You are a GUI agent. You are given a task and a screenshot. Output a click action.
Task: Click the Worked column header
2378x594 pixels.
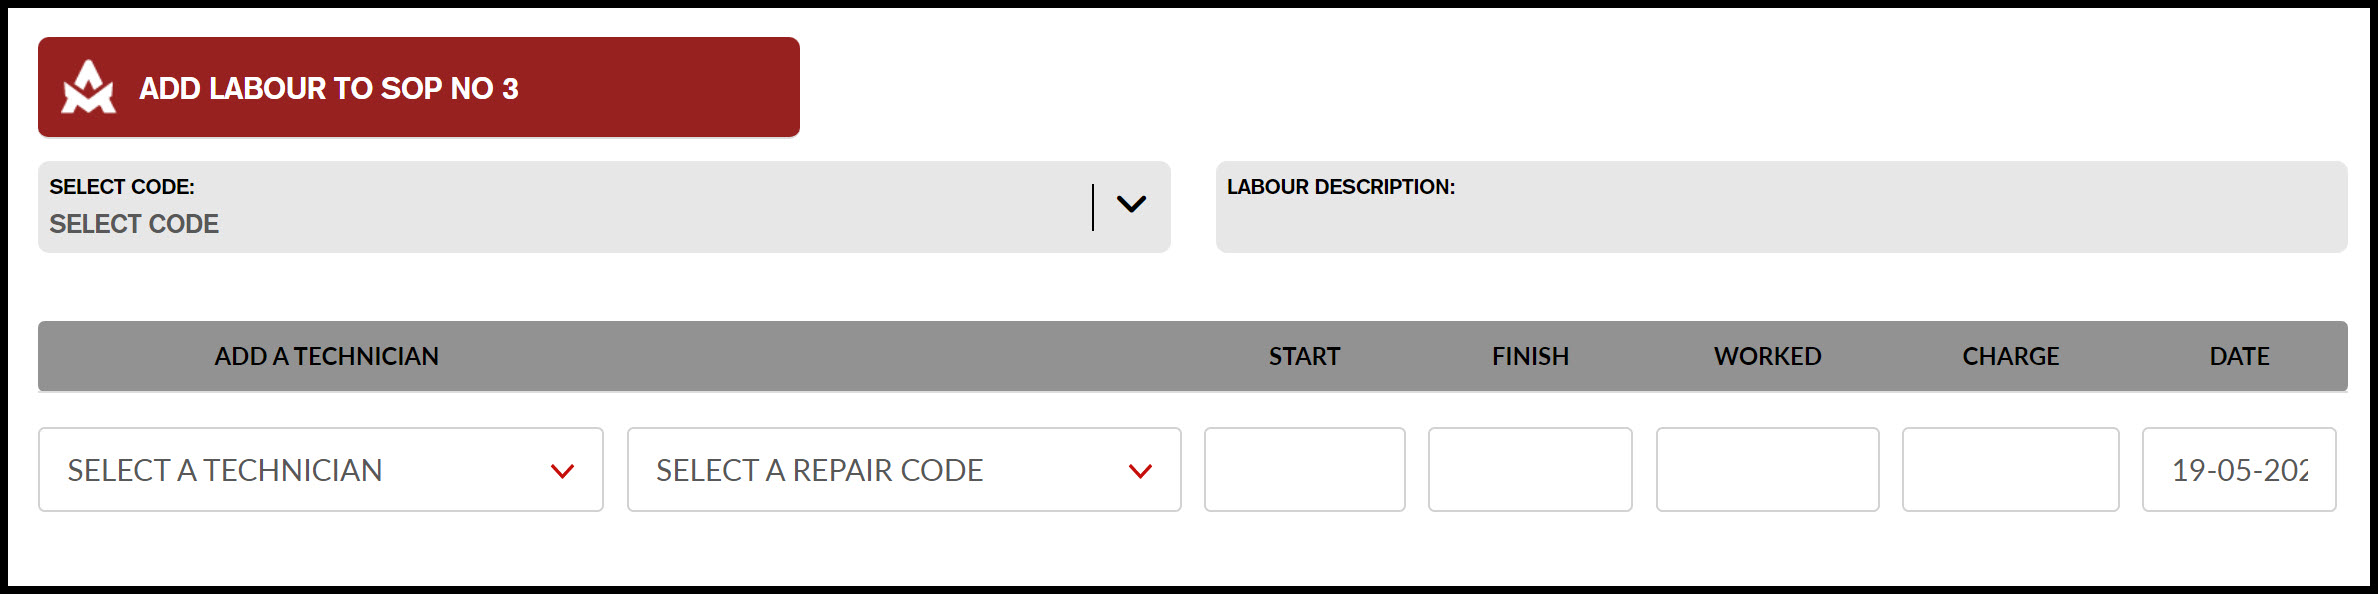[x=1768, y=357]
